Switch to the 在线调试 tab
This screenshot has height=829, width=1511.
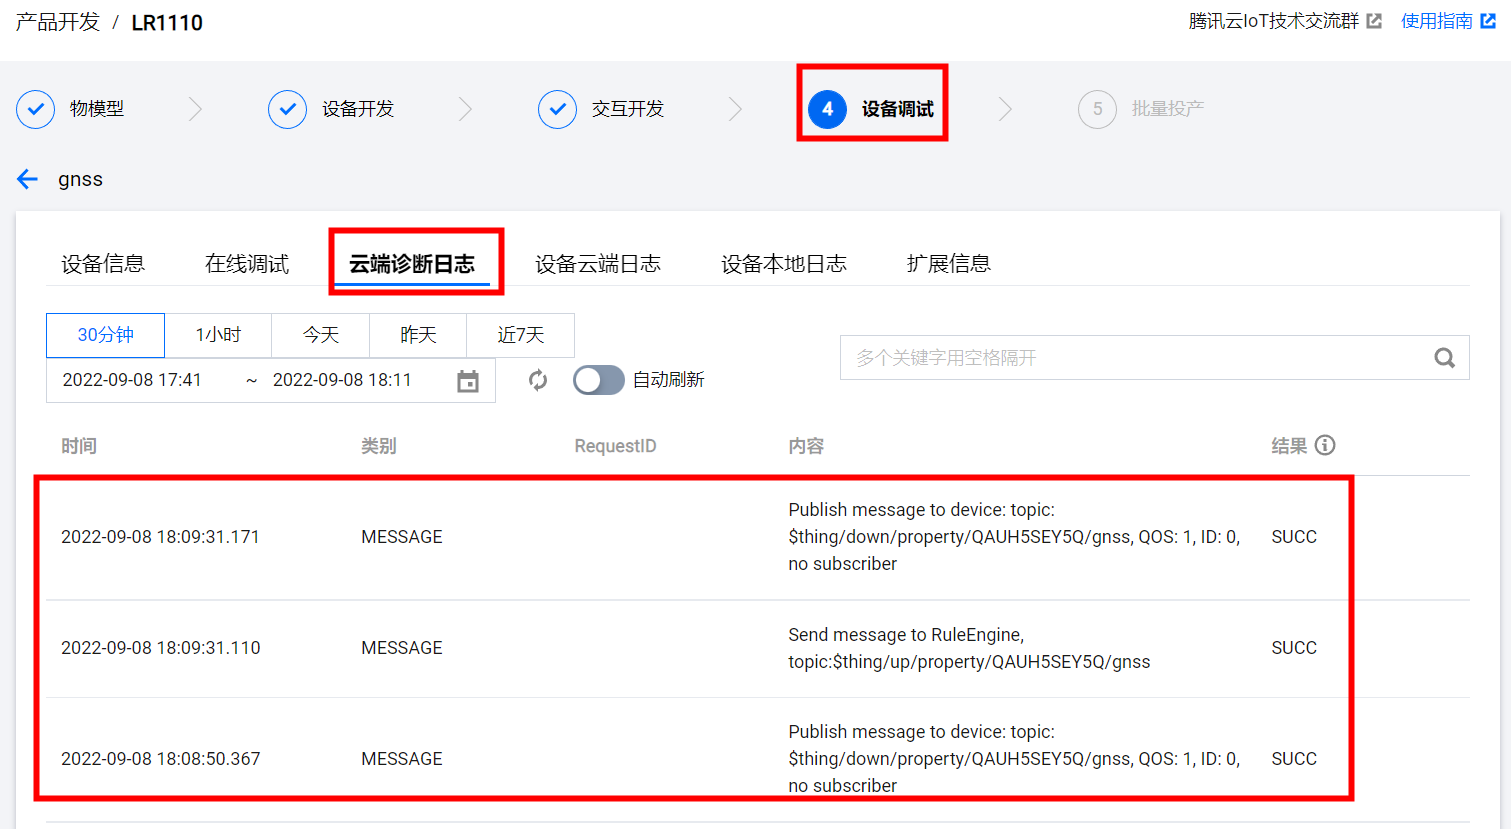[x=247, y=264]
